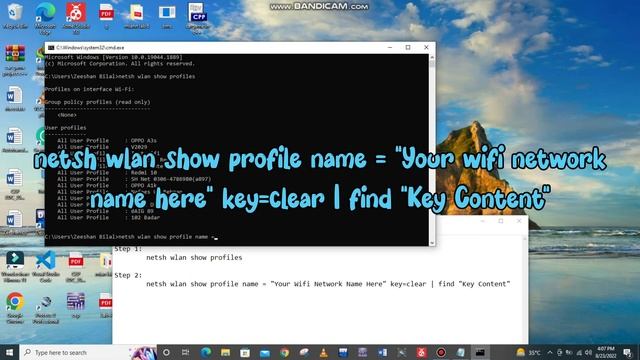Minimize the Command Prompt window
This screenshot has width=640, height=360.
coord(390,48)
